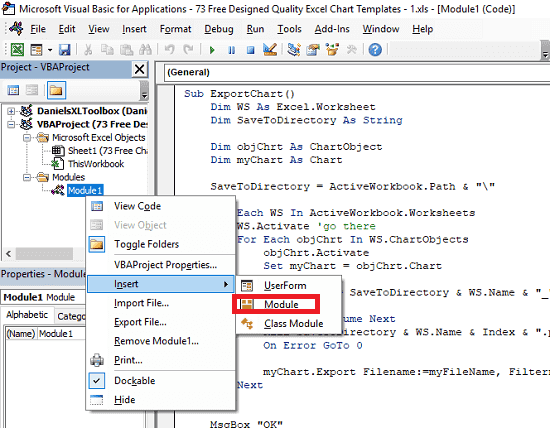Open the Window menu

pyautogui.click(x=381, y=29)
